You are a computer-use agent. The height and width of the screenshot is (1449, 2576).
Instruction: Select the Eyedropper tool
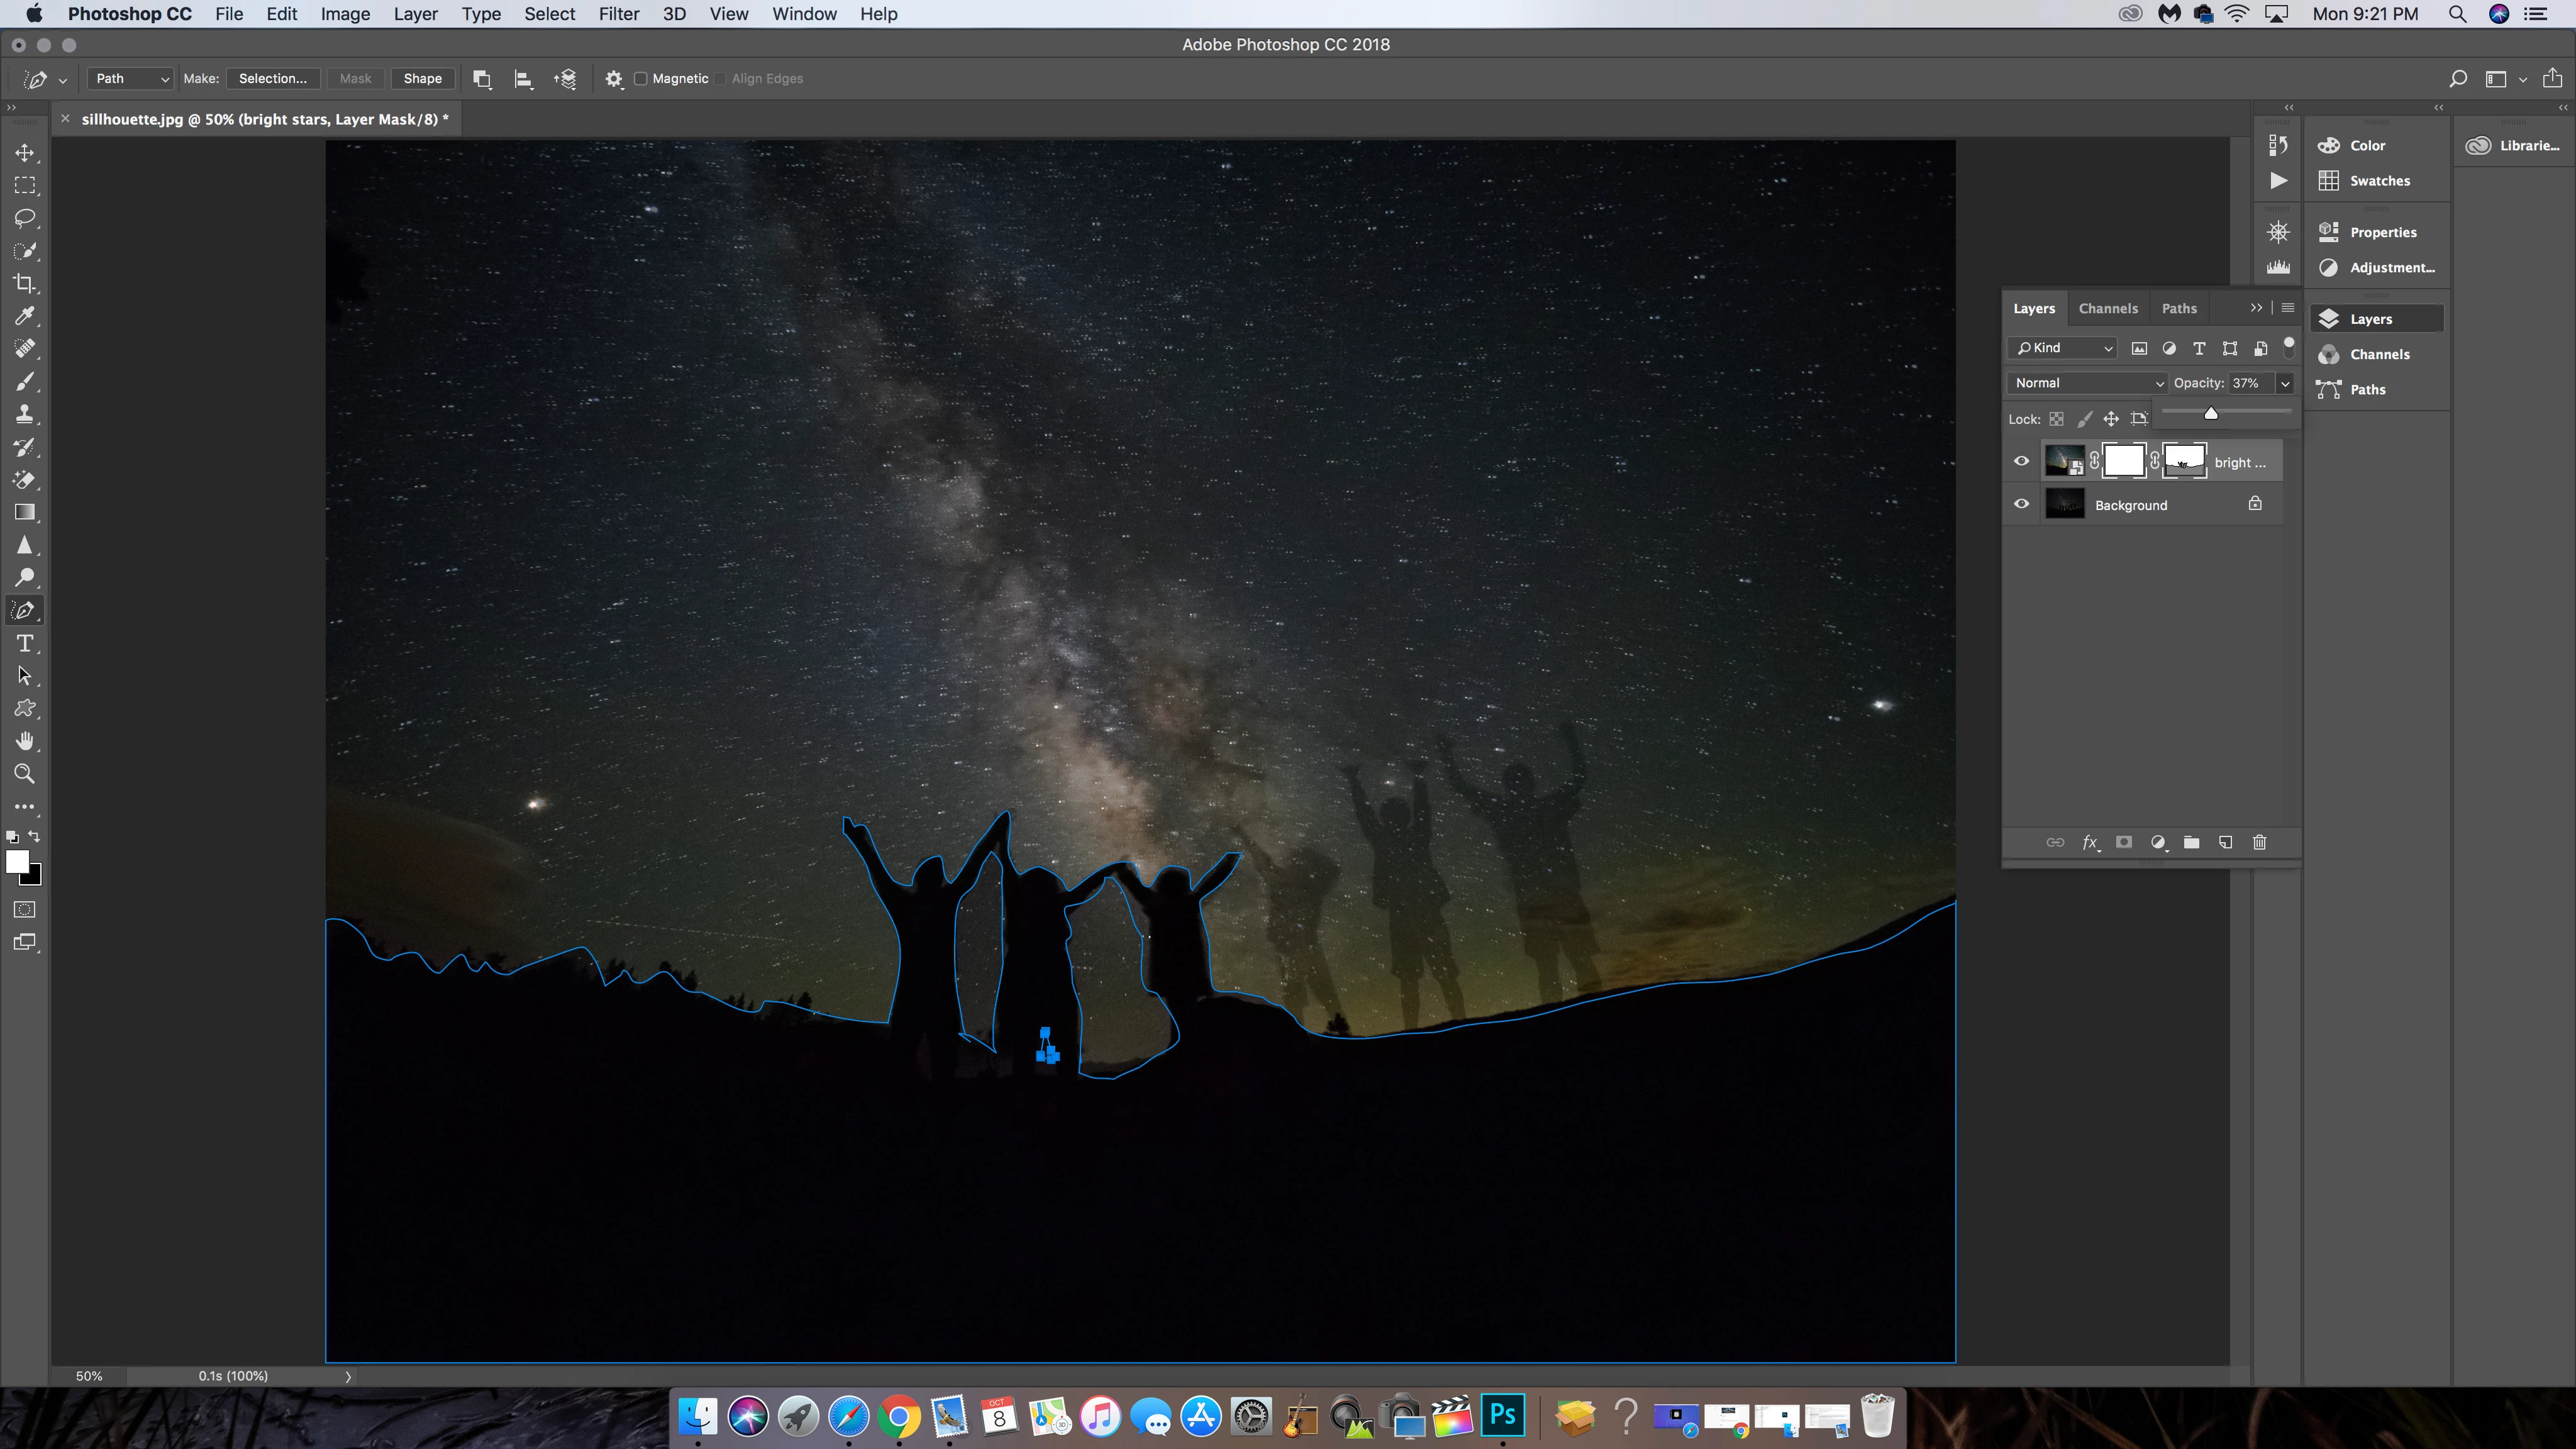[25, 316]
